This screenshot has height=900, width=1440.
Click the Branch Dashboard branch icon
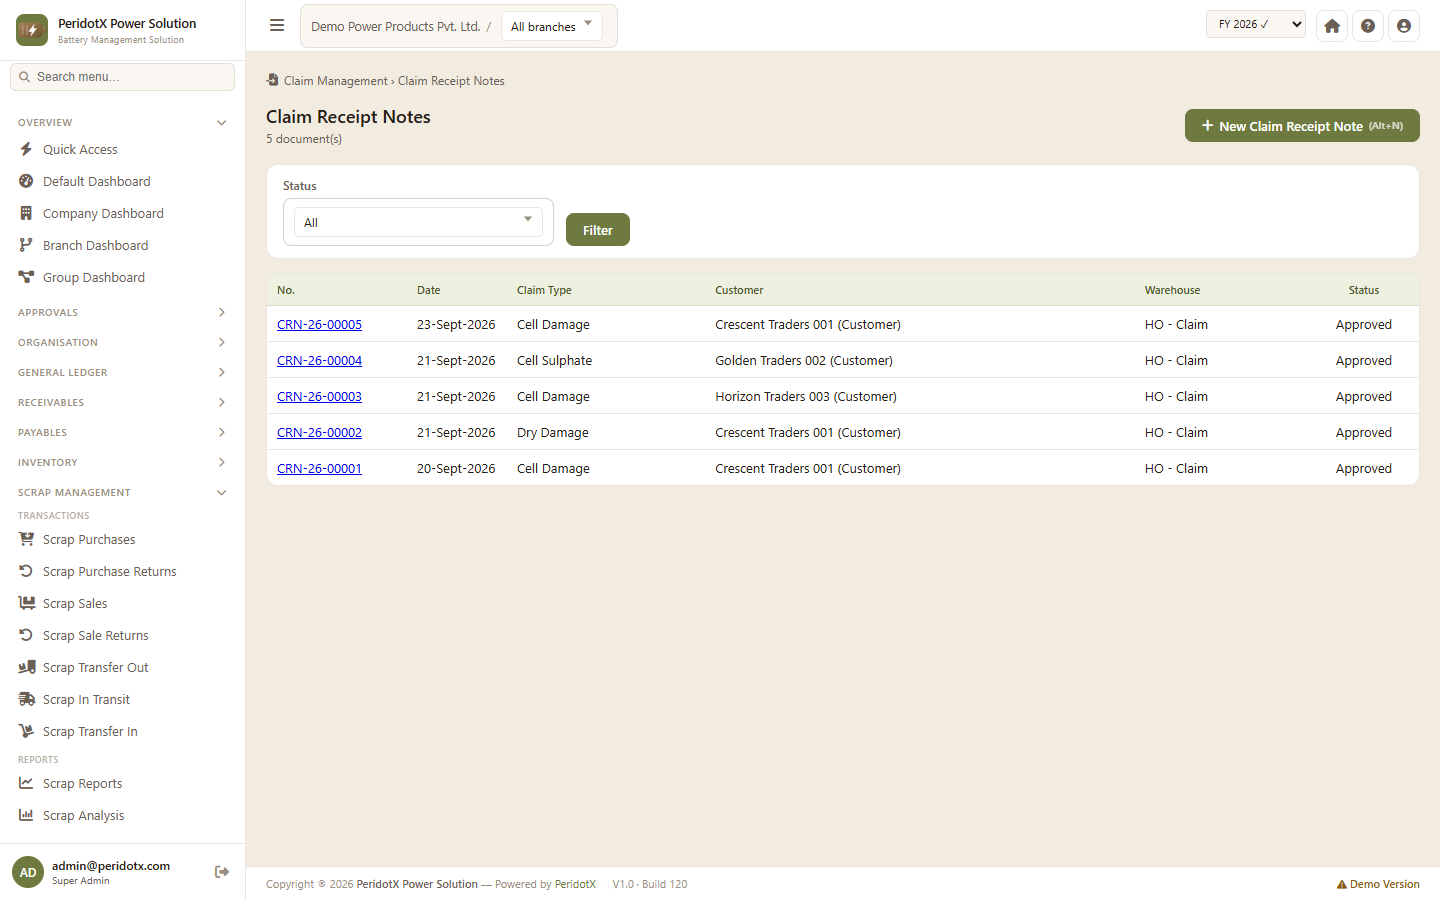click(26, 245)
